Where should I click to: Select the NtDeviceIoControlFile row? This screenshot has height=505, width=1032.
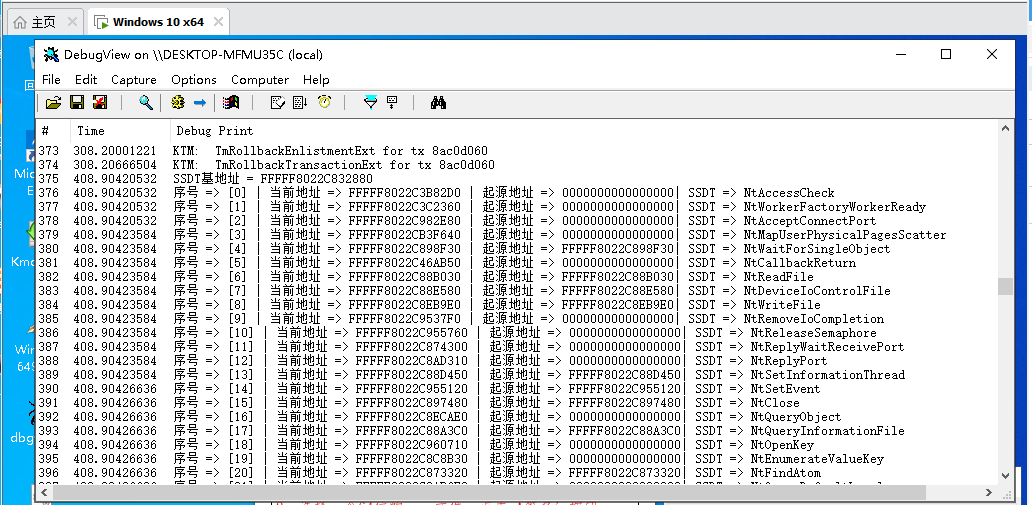click(517, 290)
